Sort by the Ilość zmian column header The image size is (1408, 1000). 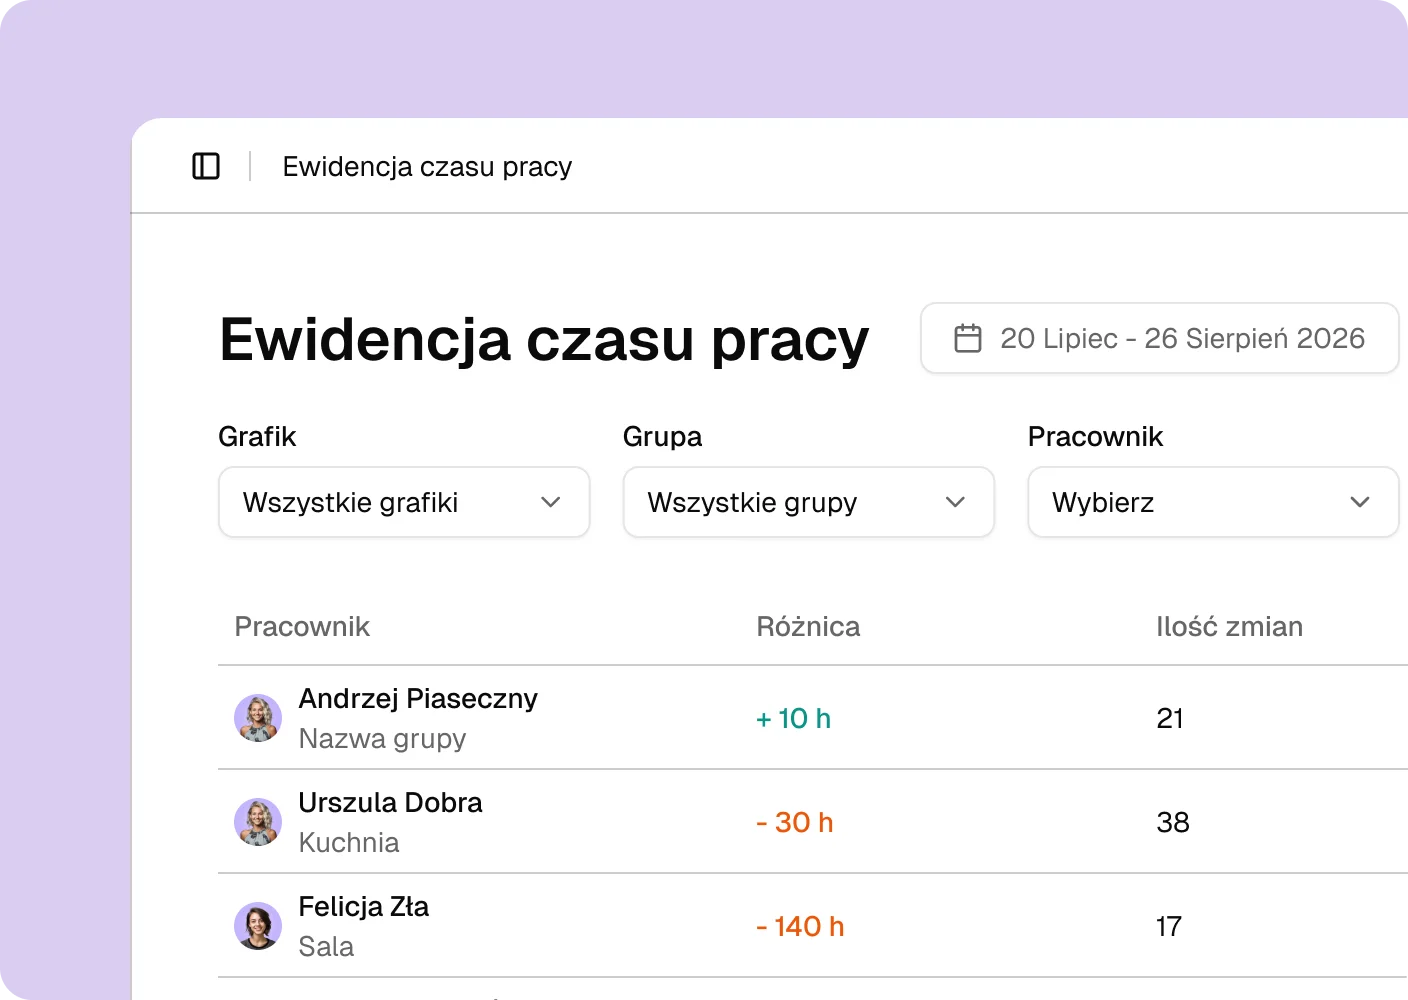coord(1229,627)
